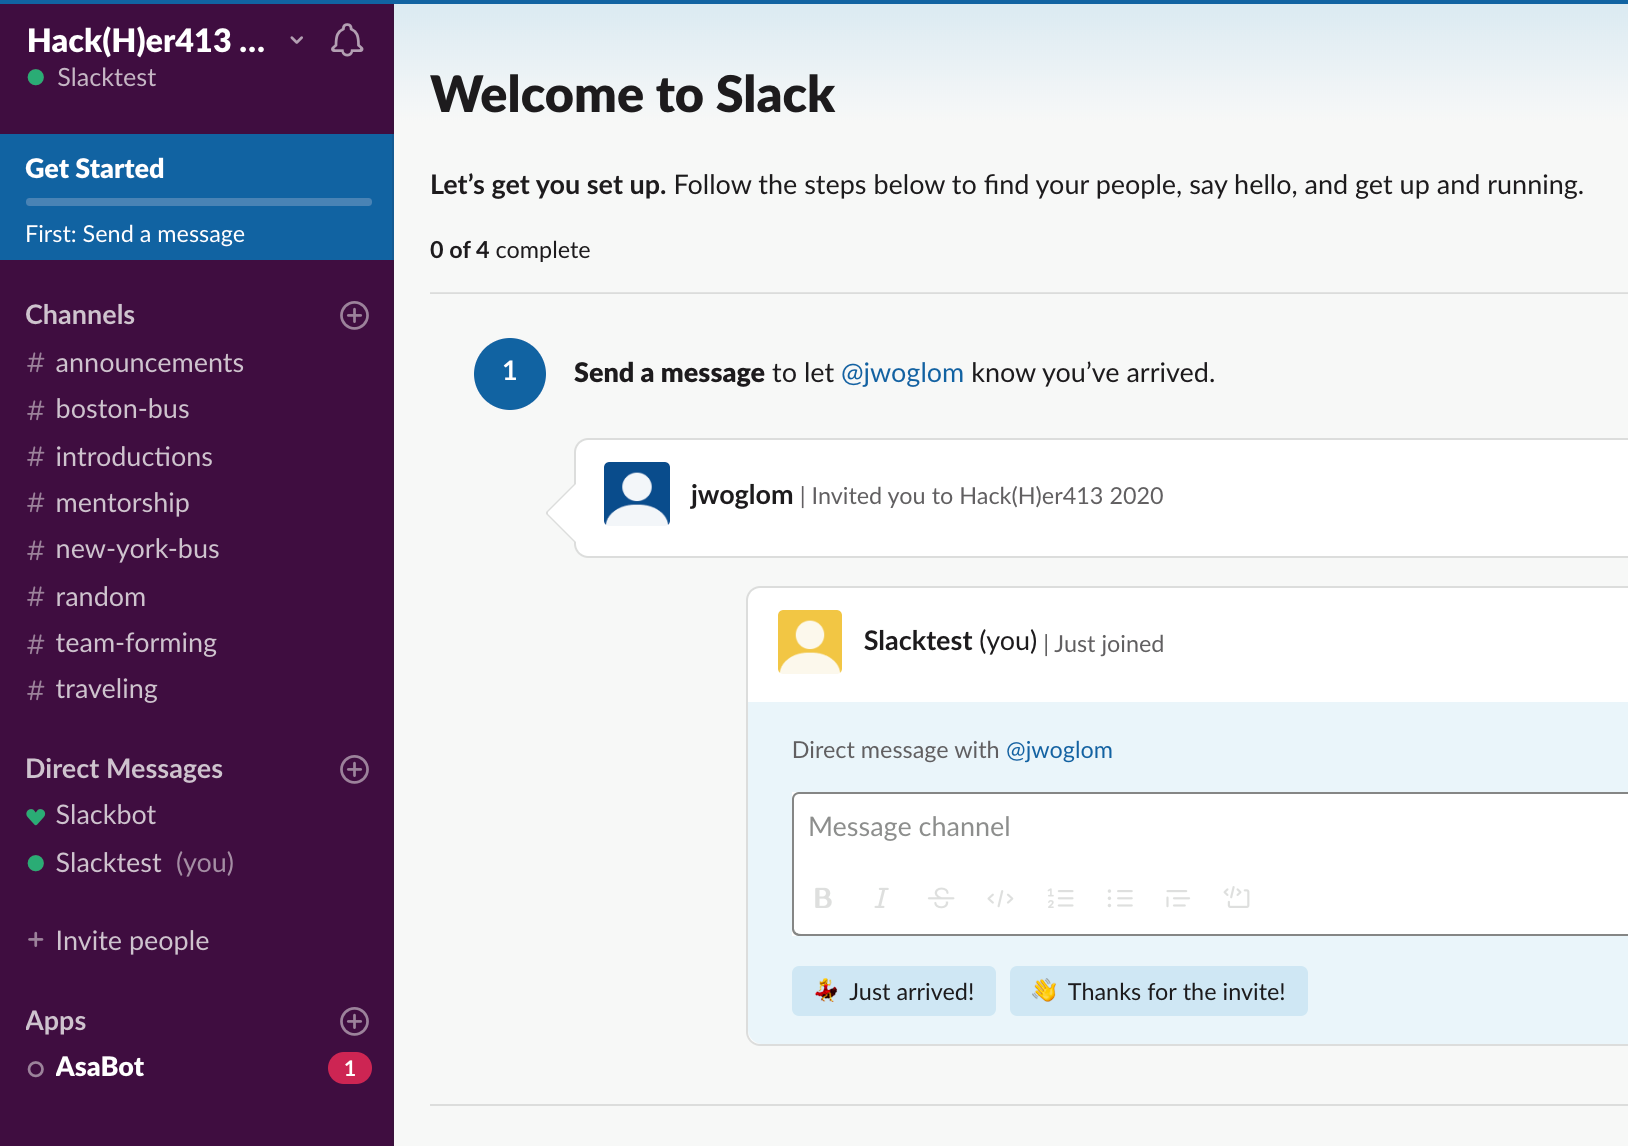
Task: Click Slackbot's green heart status icon
Action: coord(36,816)
